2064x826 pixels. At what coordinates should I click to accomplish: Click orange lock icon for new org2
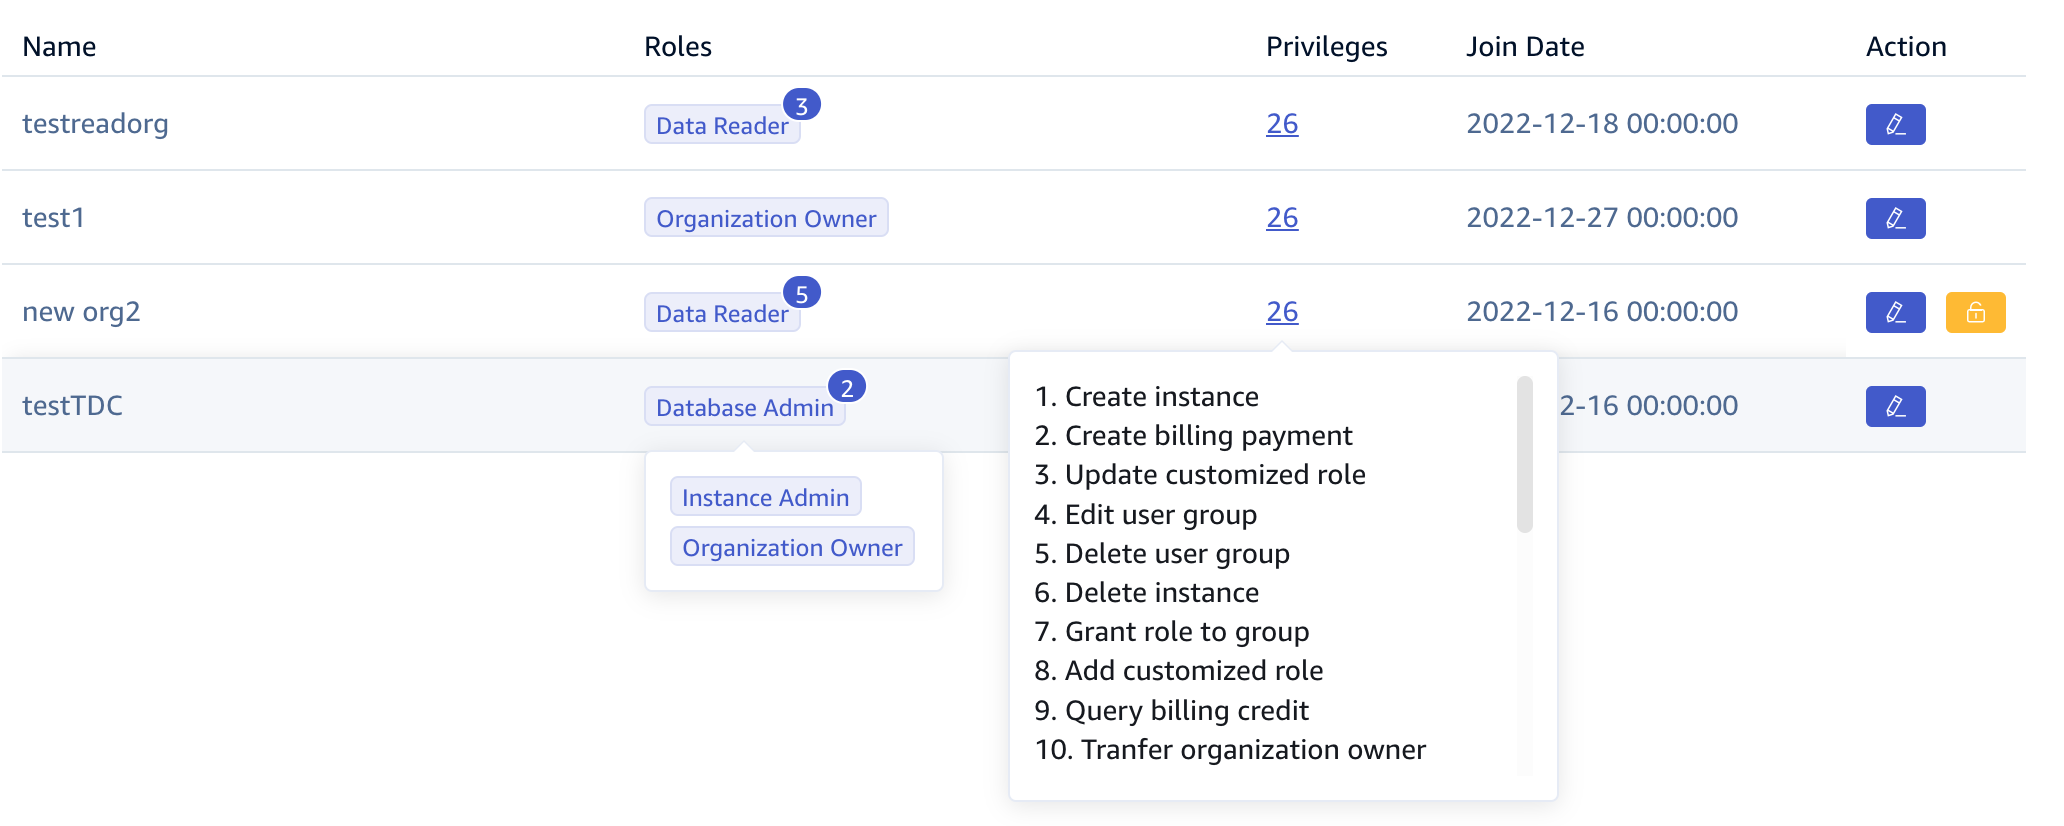(x=1974, y=312)
